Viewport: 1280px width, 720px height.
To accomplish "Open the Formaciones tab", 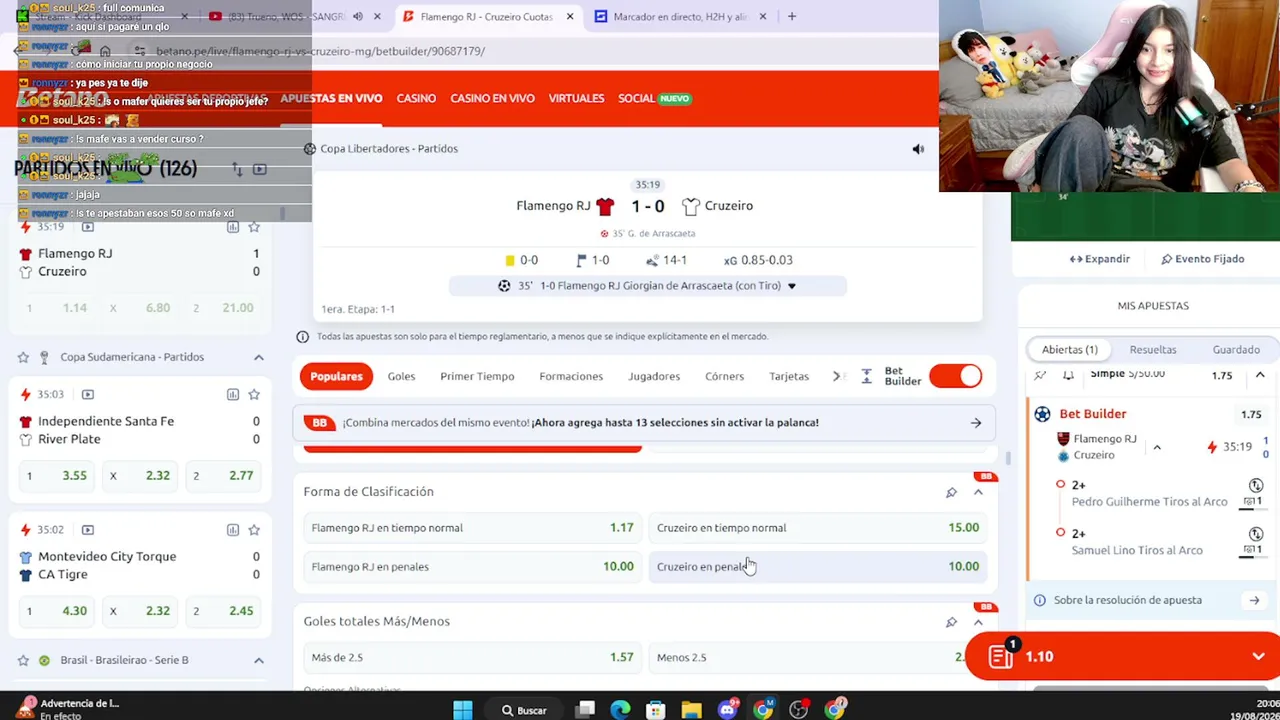I will click(571, 376).
